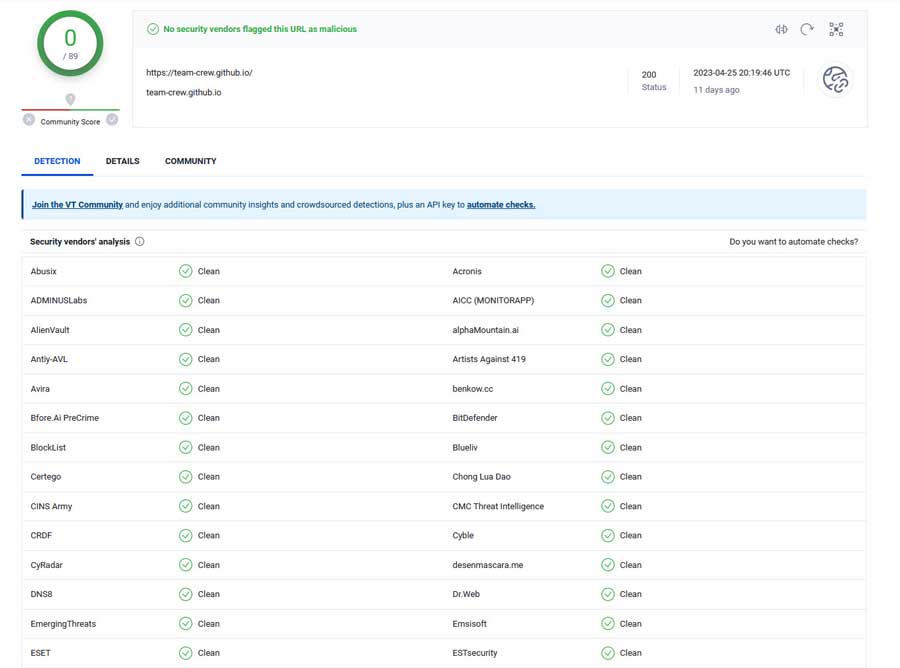Viewport: 900px width, 668px height.
Task: Click the reanalyze refresh icon
Action: click(807, 29)
